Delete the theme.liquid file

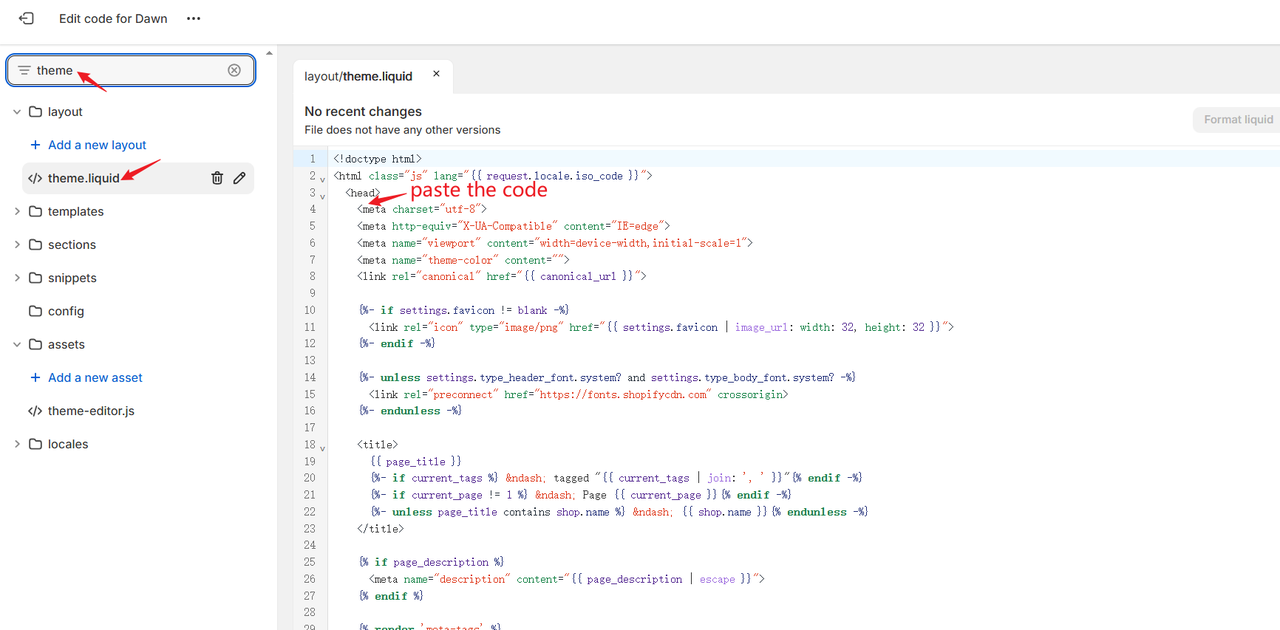click(217, 178)
